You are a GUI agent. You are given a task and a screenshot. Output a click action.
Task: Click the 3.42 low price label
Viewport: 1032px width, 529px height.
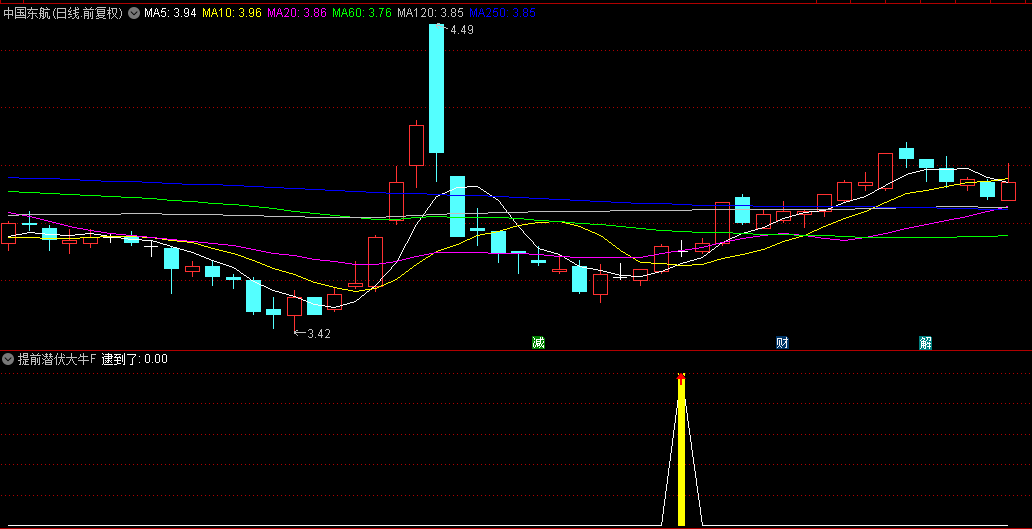tap(319, 334)
